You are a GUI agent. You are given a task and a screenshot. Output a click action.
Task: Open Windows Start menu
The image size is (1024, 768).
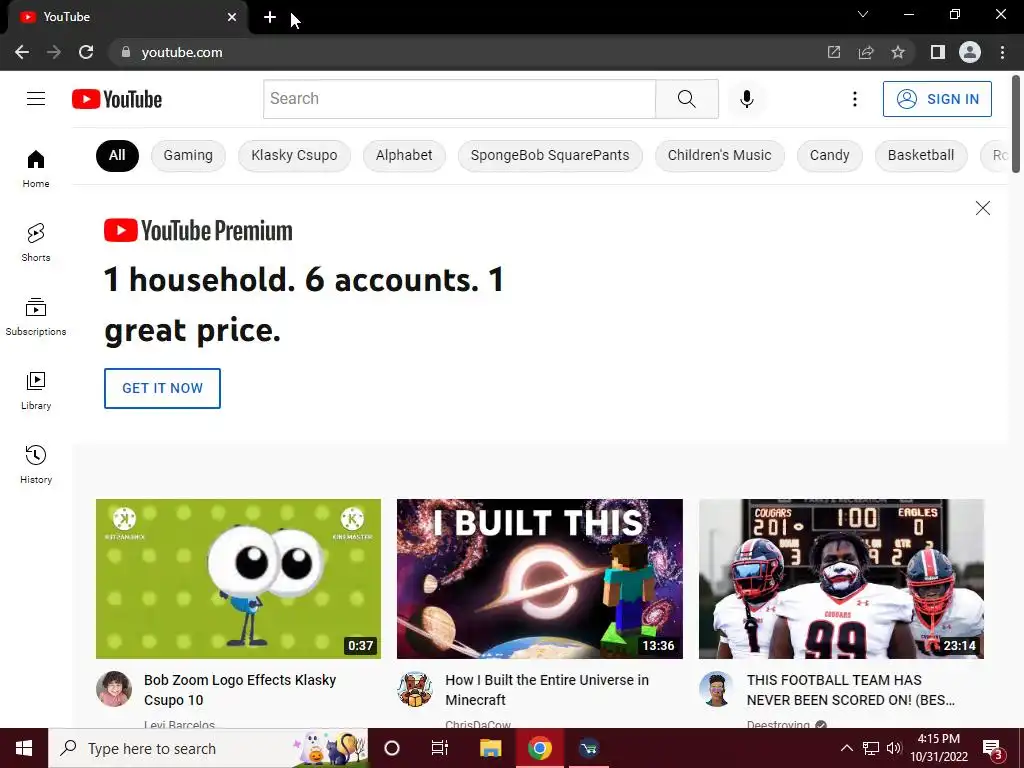click(24, 748)
